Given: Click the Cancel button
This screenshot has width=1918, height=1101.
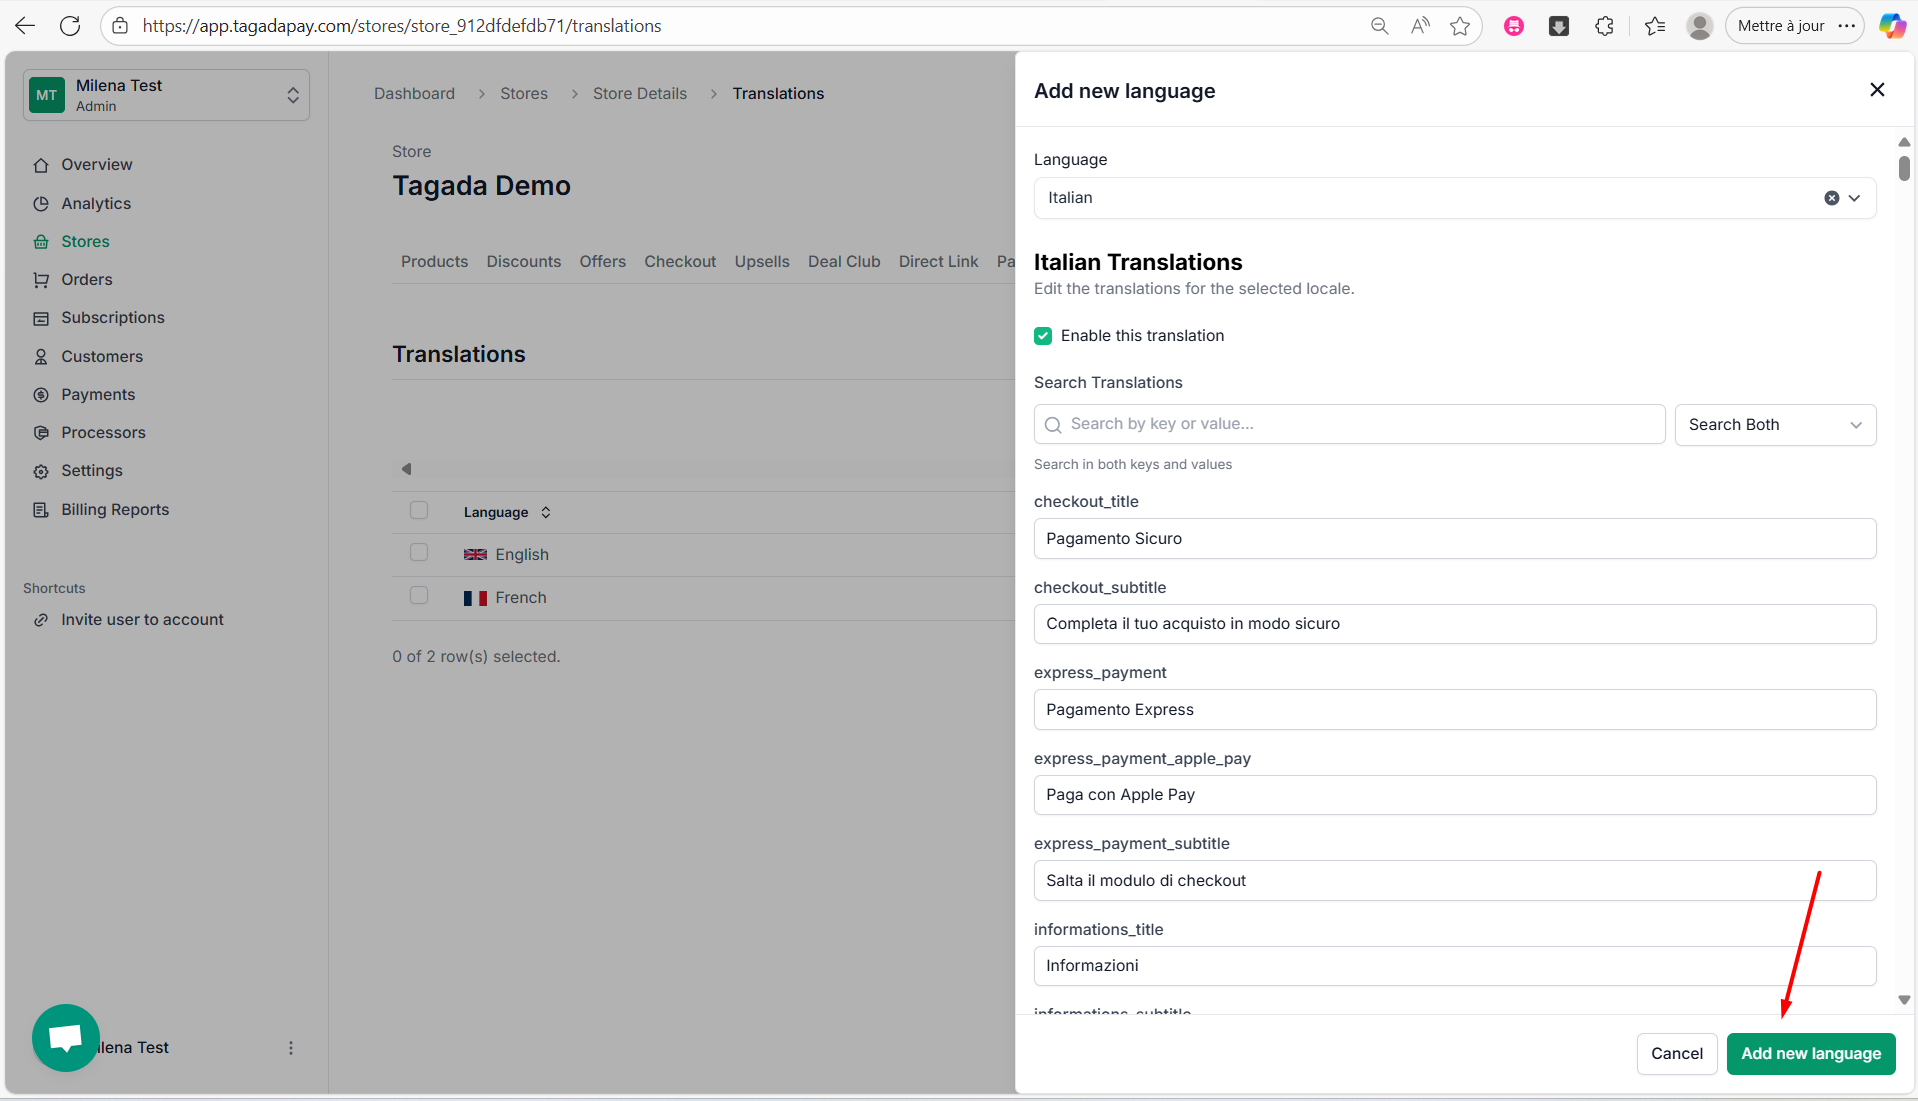Looking at the screenshot, I should 1677,1054.
